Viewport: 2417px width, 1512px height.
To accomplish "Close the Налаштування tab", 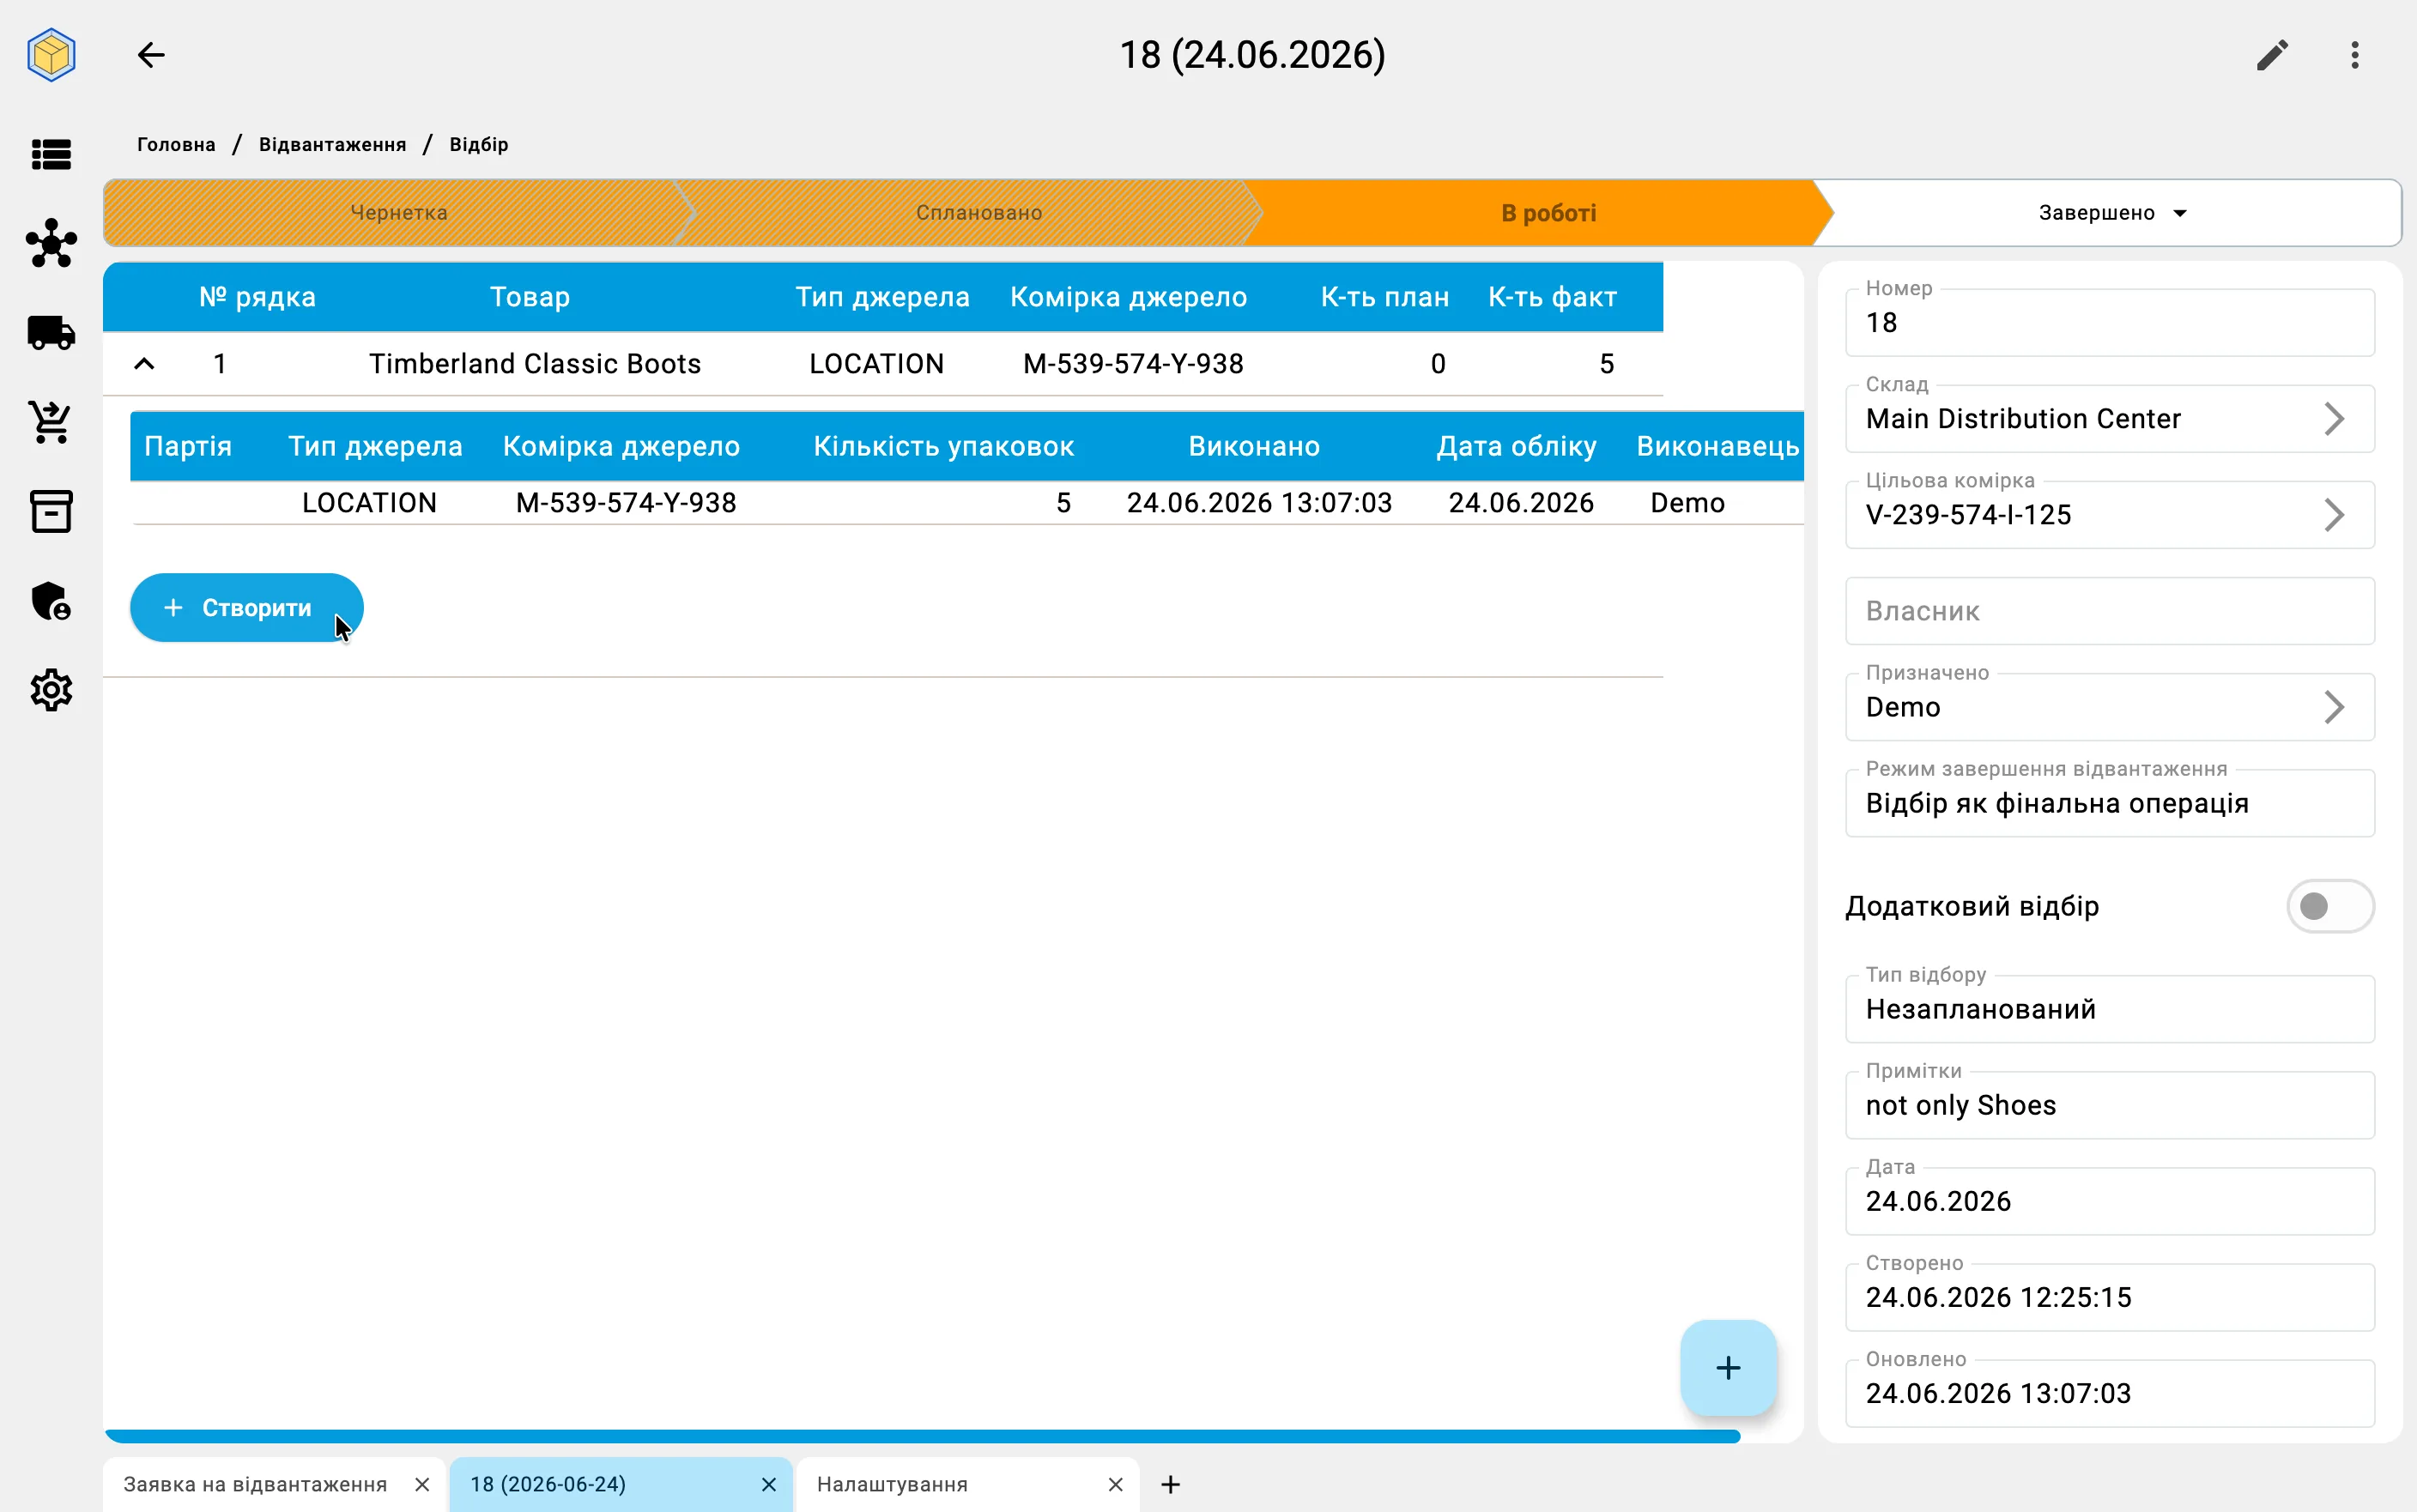I will tap(1115, 1484).
